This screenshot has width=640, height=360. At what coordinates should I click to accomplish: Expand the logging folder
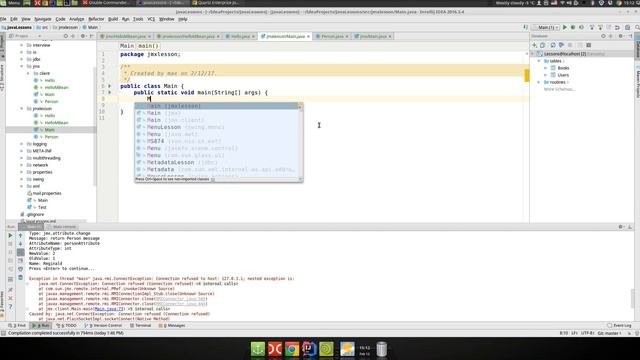[x=22, y=144]
